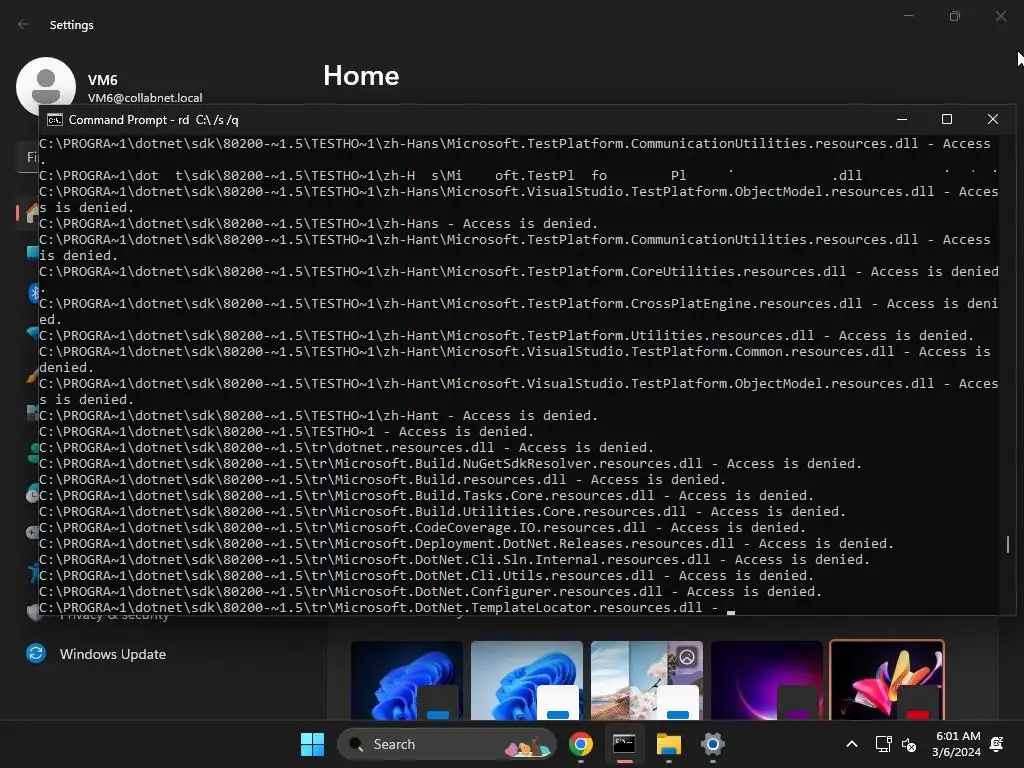The width and height of the screenshot is (1024, 768).
Task: Click the zh-Hant 'TestPlatform.Utilities.resources.dll' line
Action: point(506,336)
